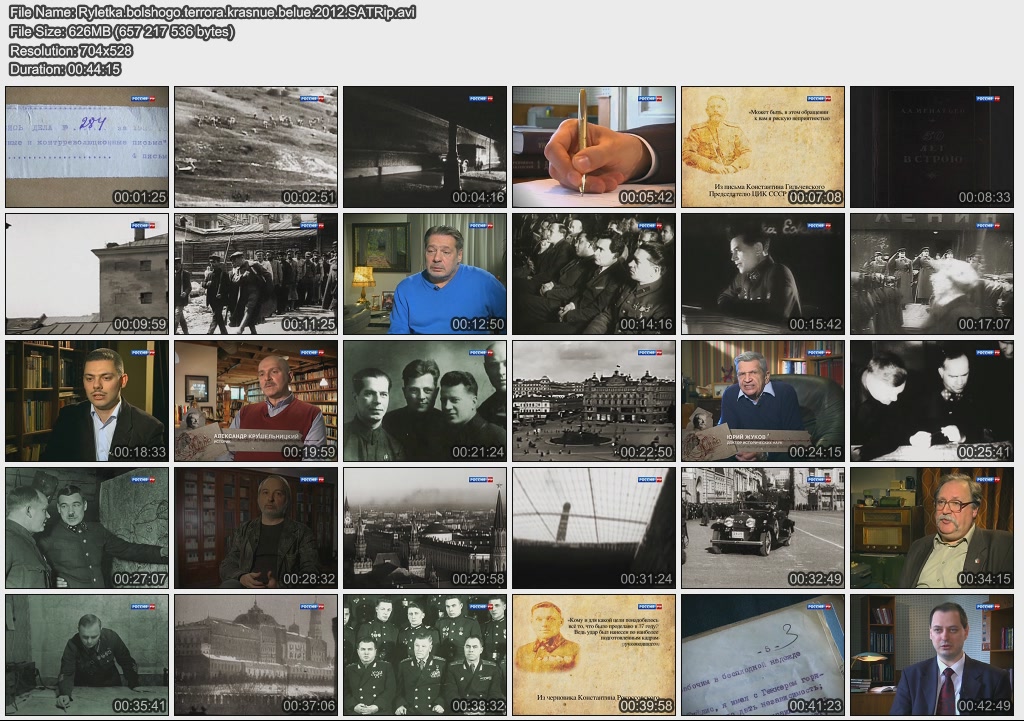Select the 00:18:33 thumbnail of man by bookshelf
1024x721 pixels.
87,401
